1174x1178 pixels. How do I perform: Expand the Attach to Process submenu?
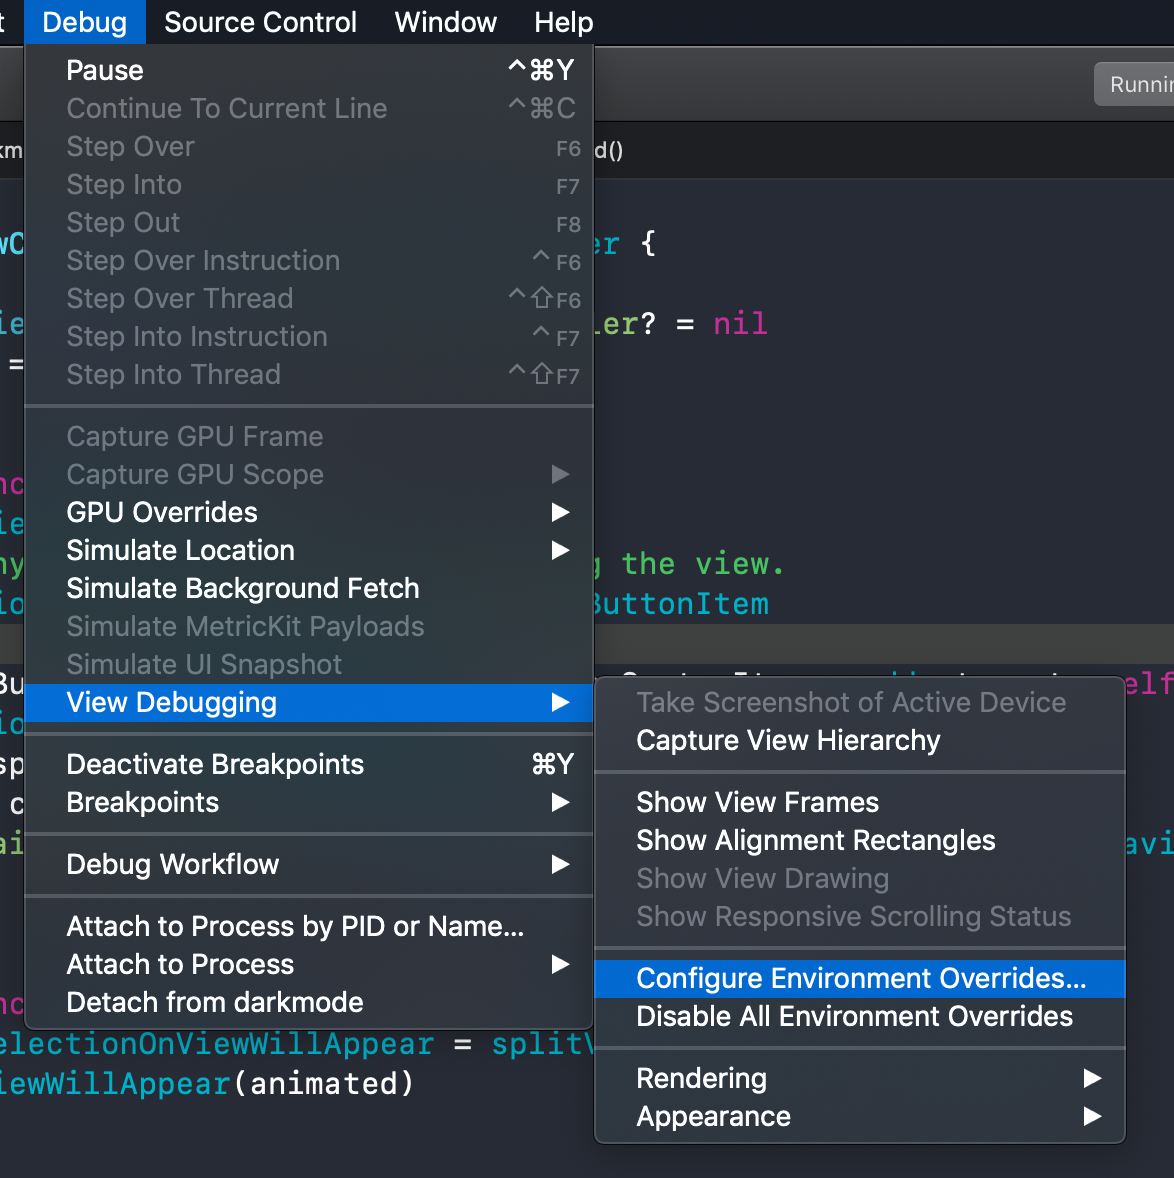(x=180, y=965)
